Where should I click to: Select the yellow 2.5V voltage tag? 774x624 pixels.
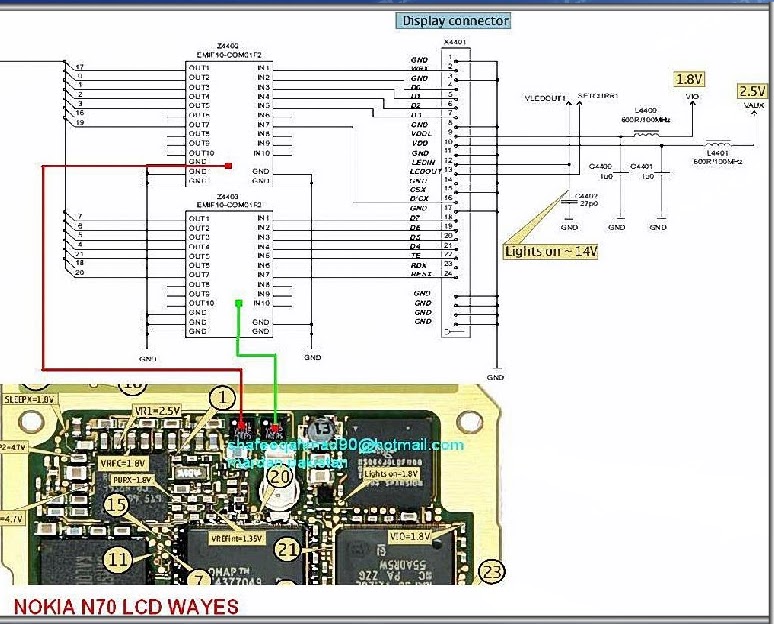pos(752,91)
